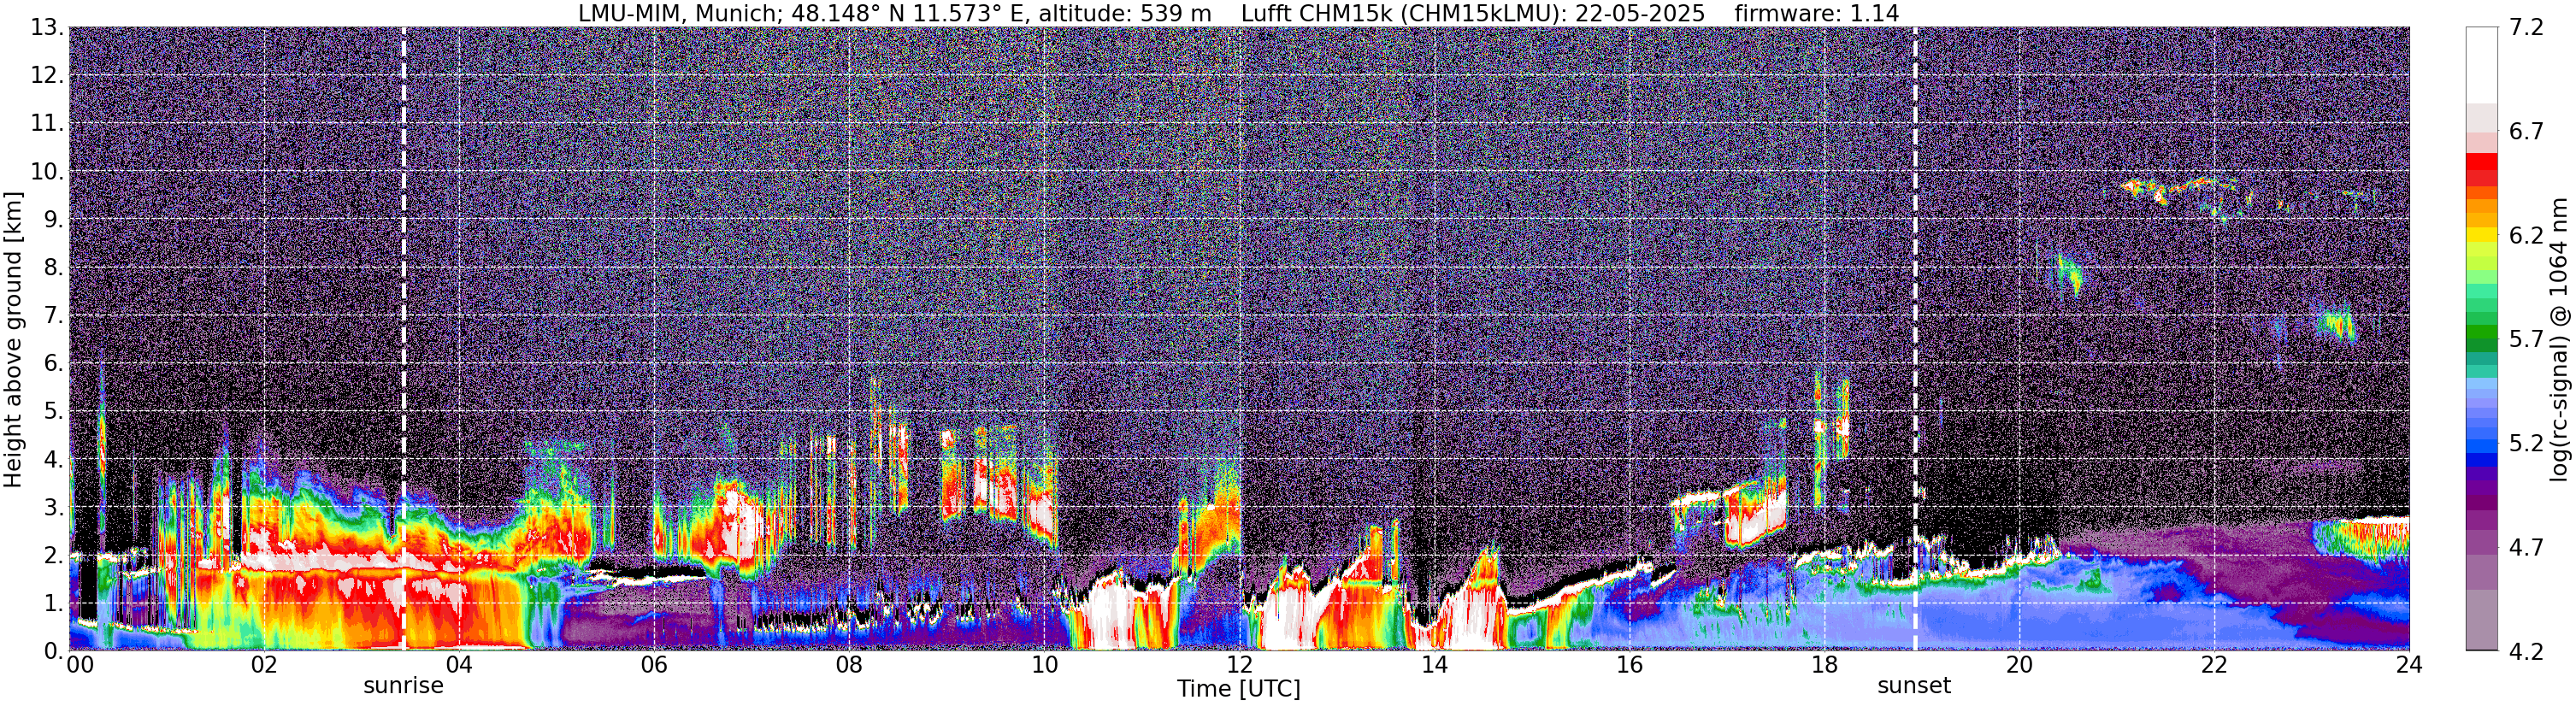The image size is (2576, 706).
Task: Click the colorbar value '6.2'
Action: pos(2526,236)
